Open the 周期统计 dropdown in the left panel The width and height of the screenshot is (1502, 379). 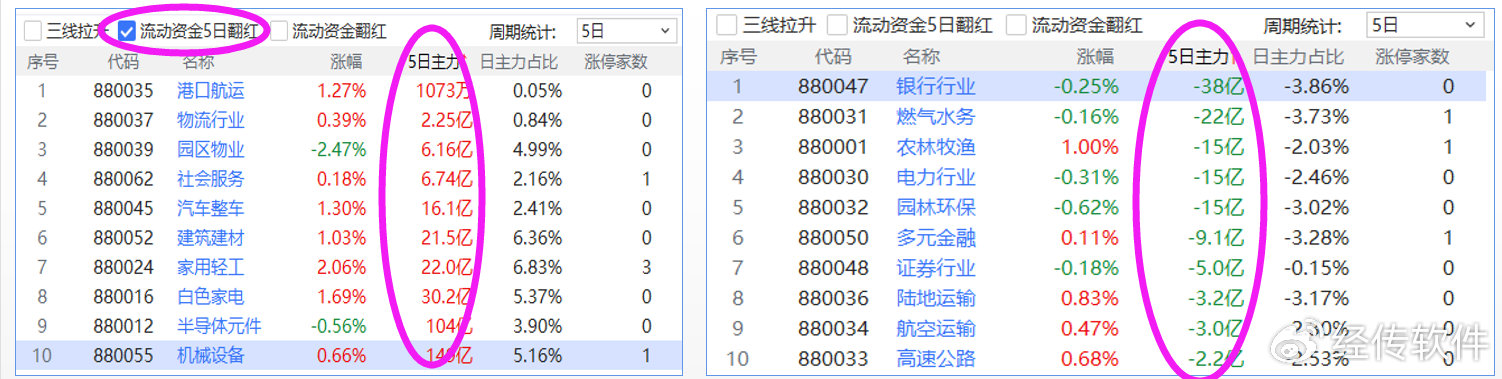[x=626, y=31]
